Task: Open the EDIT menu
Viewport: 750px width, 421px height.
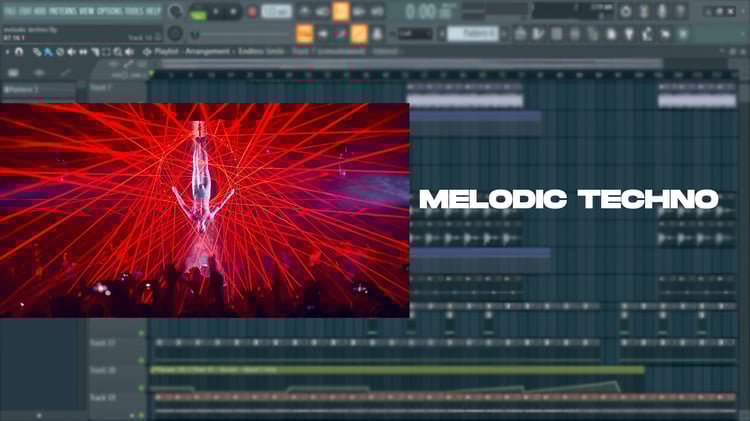Action: click(25, 11)
